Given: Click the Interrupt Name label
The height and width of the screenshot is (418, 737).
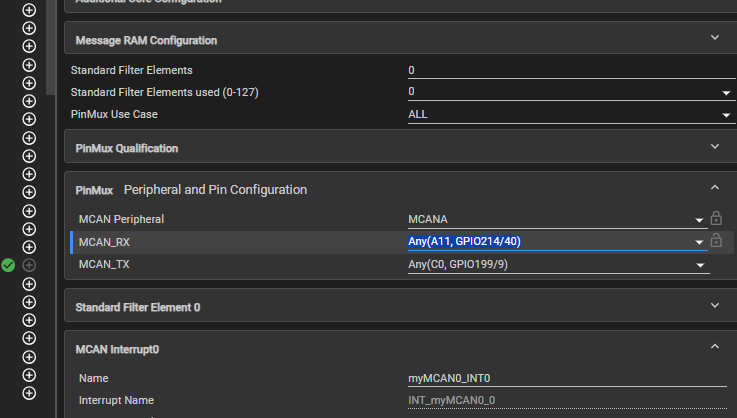Looking at the screenshot, I should [x=116, y=401].
